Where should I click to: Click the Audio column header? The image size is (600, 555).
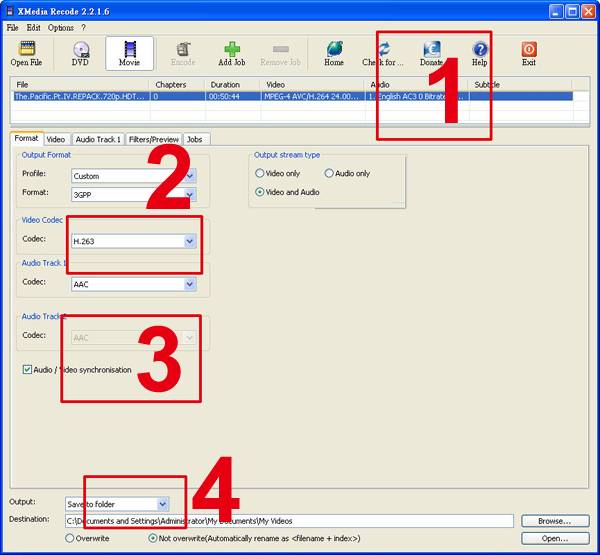coord(416,85)
